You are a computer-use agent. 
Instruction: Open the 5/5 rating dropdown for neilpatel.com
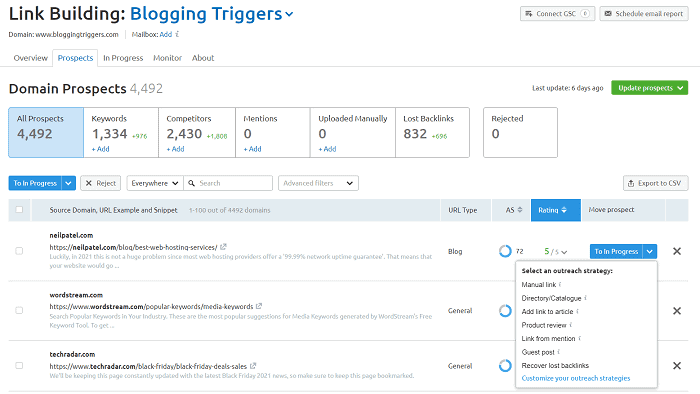[x=556, y=252]
